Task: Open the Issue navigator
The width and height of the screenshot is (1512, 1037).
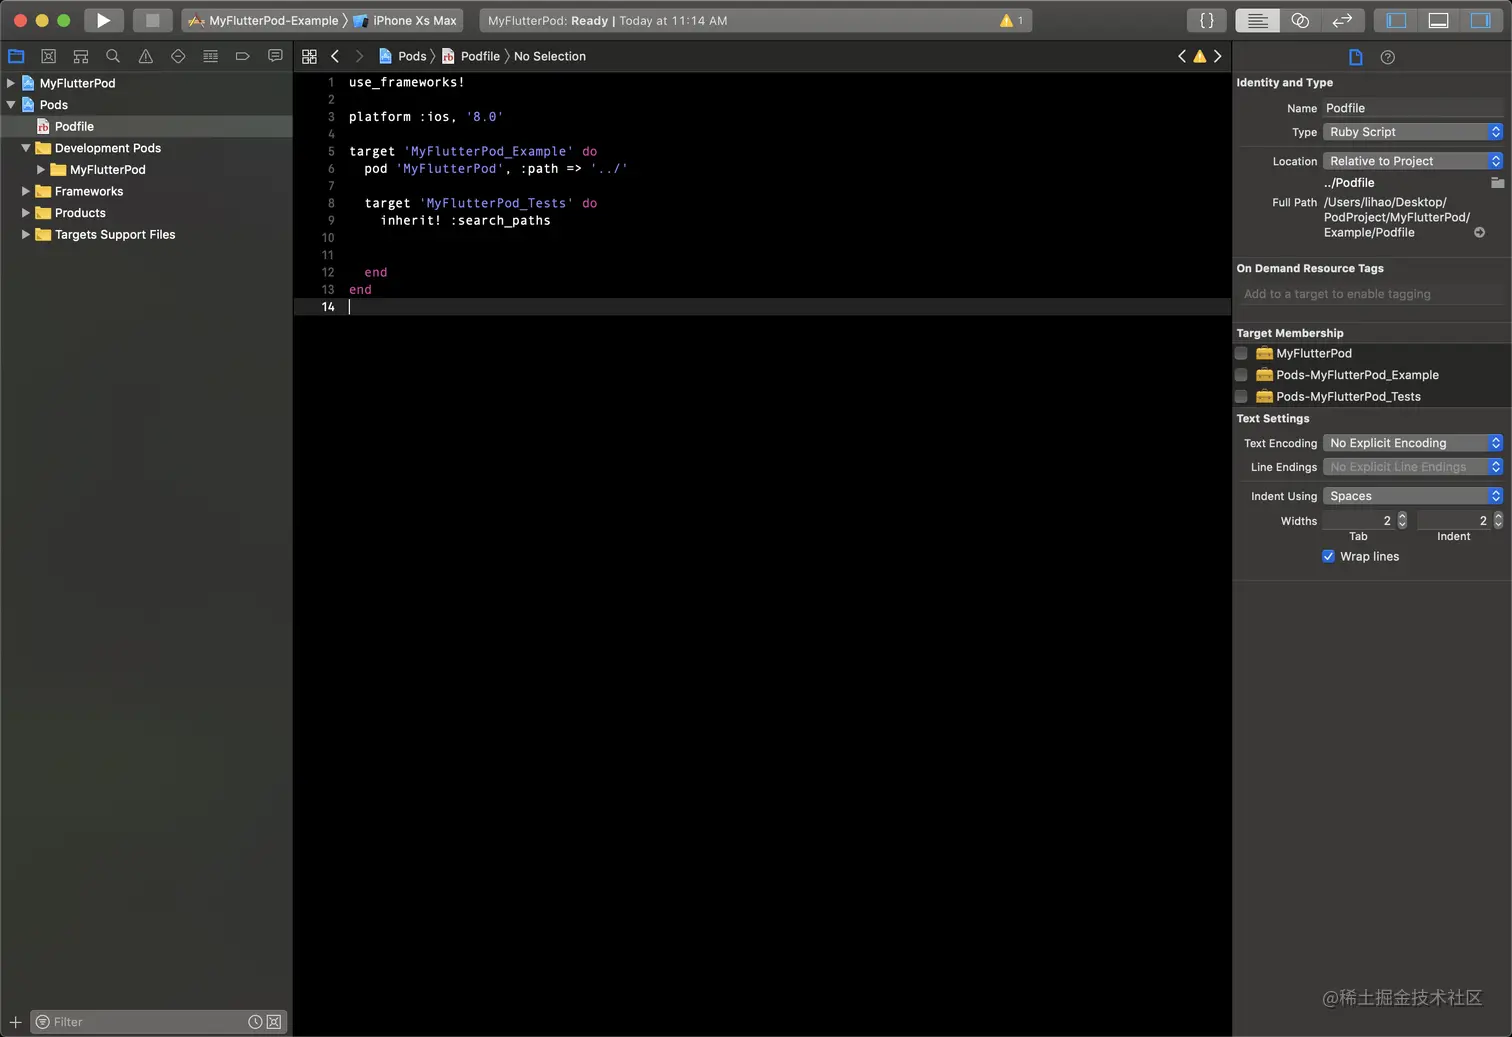Action: click(146, 56)
